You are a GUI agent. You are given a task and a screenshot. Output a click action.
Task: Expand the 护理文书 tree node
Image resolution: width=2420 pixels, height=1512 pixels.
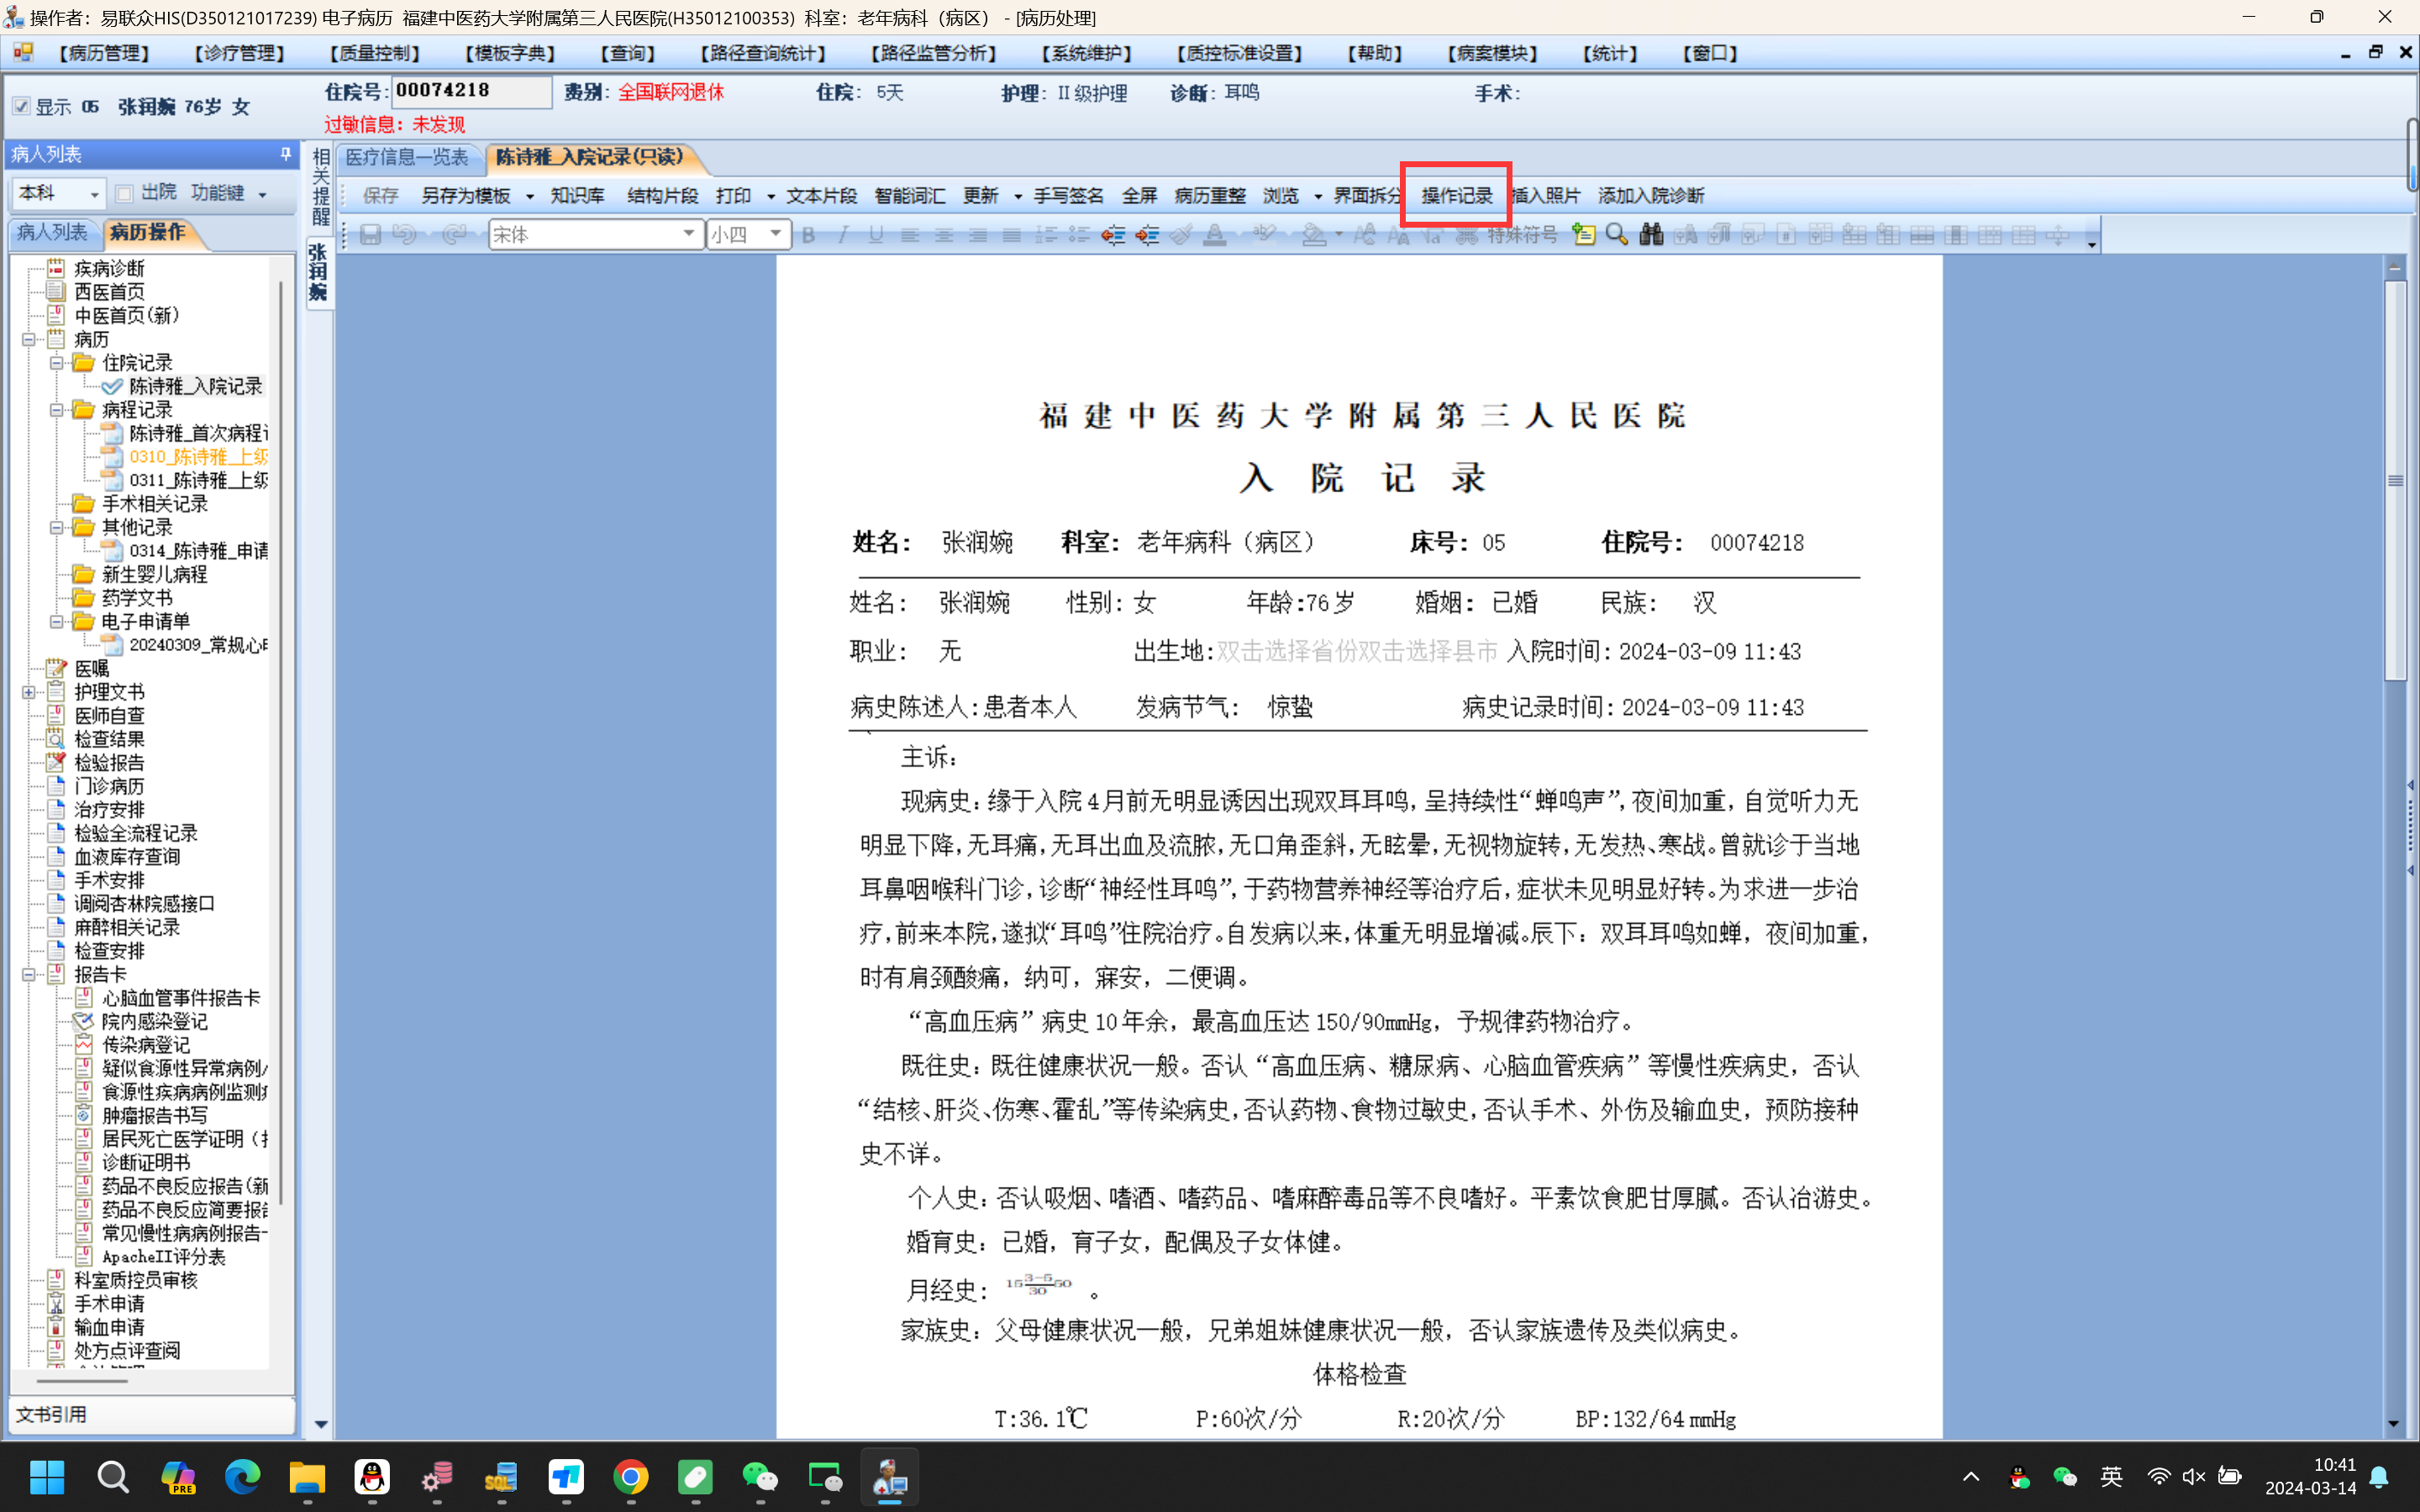[29, 692]
